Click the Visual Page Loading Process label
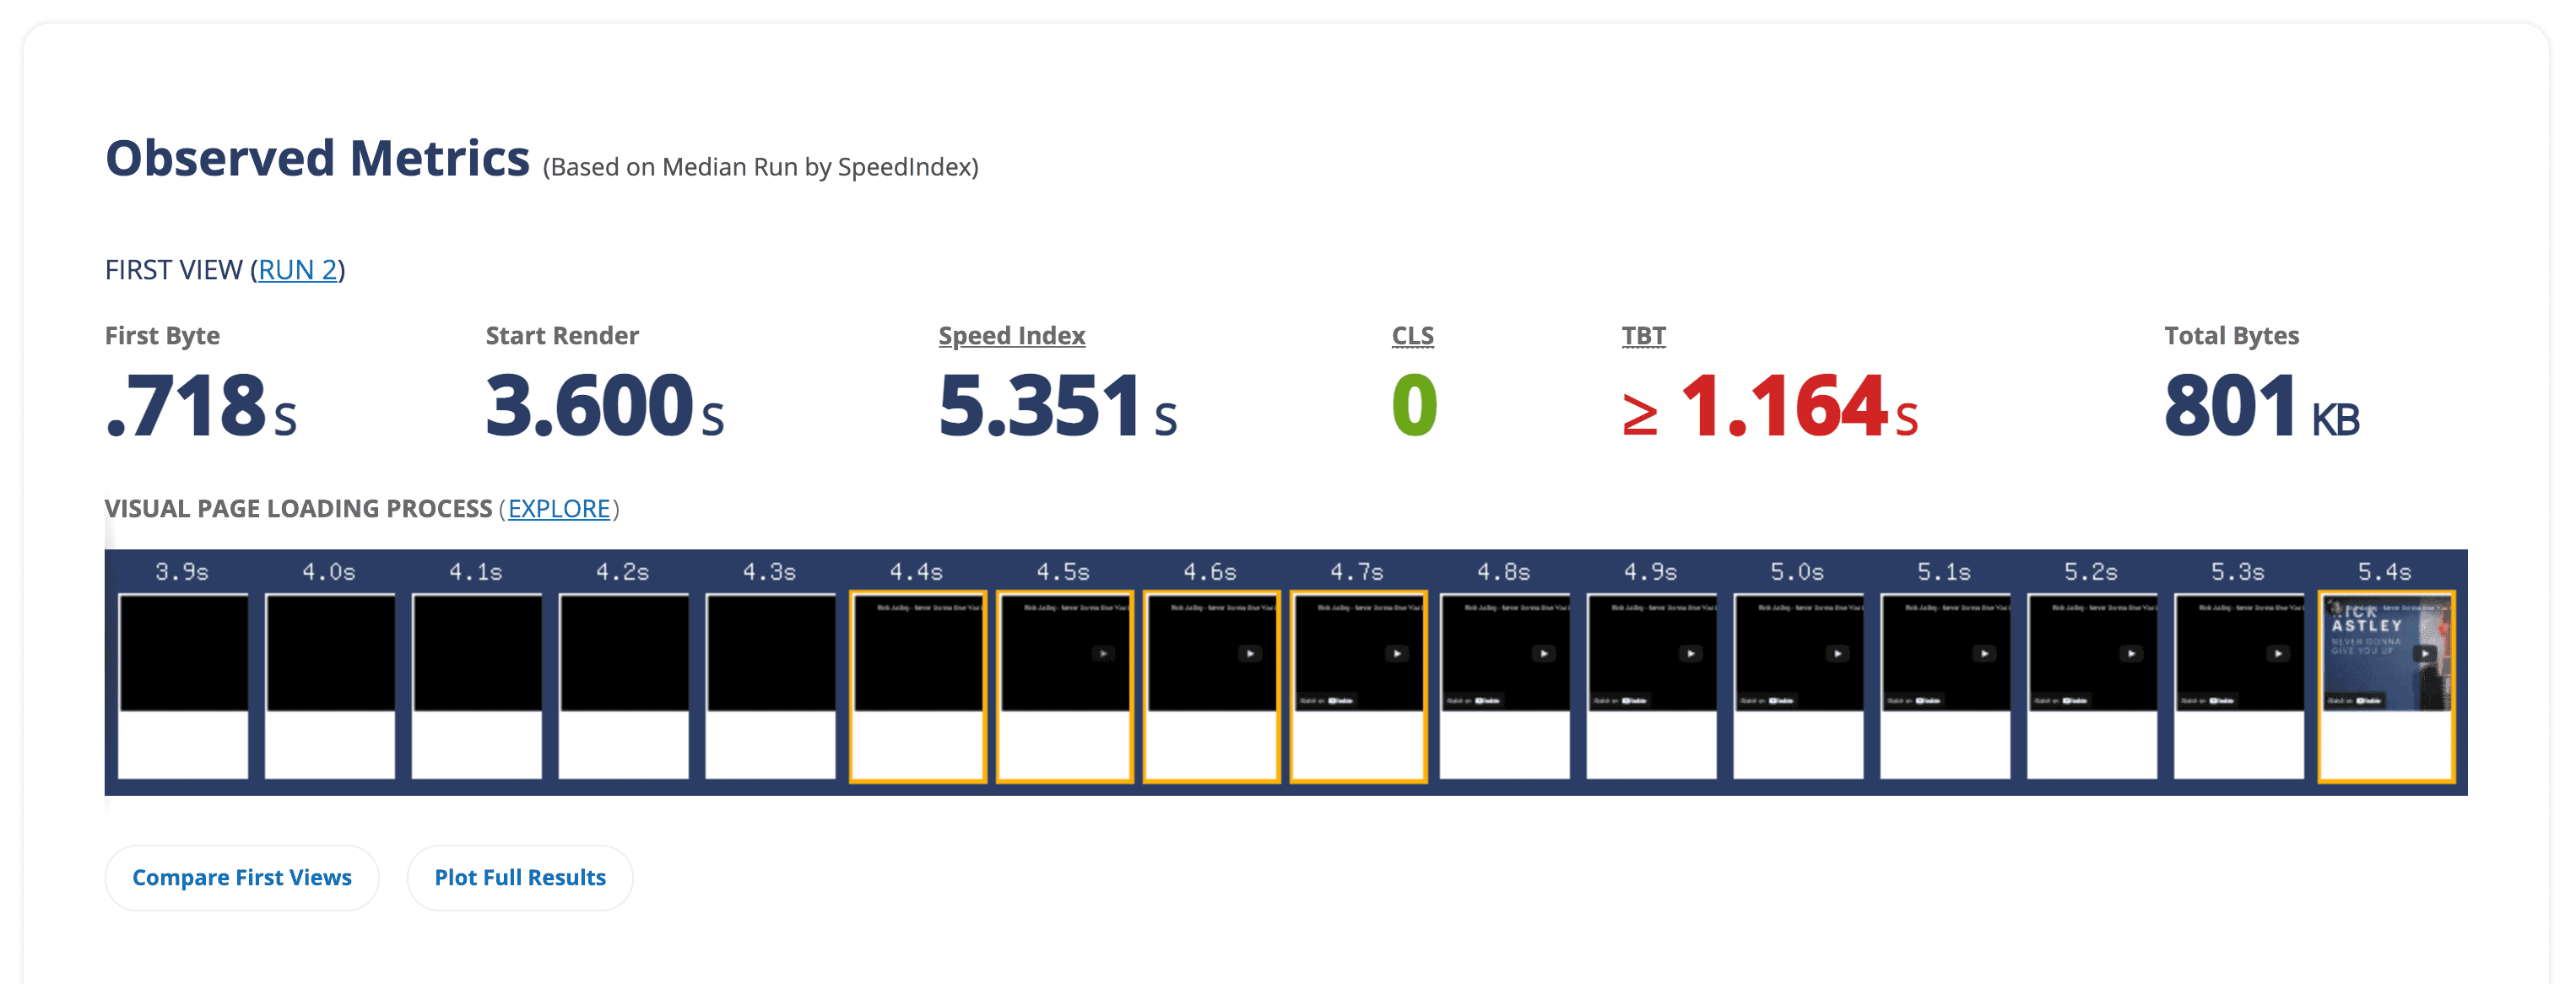The height and width of the screenshot is (984, 2576). 299,509
